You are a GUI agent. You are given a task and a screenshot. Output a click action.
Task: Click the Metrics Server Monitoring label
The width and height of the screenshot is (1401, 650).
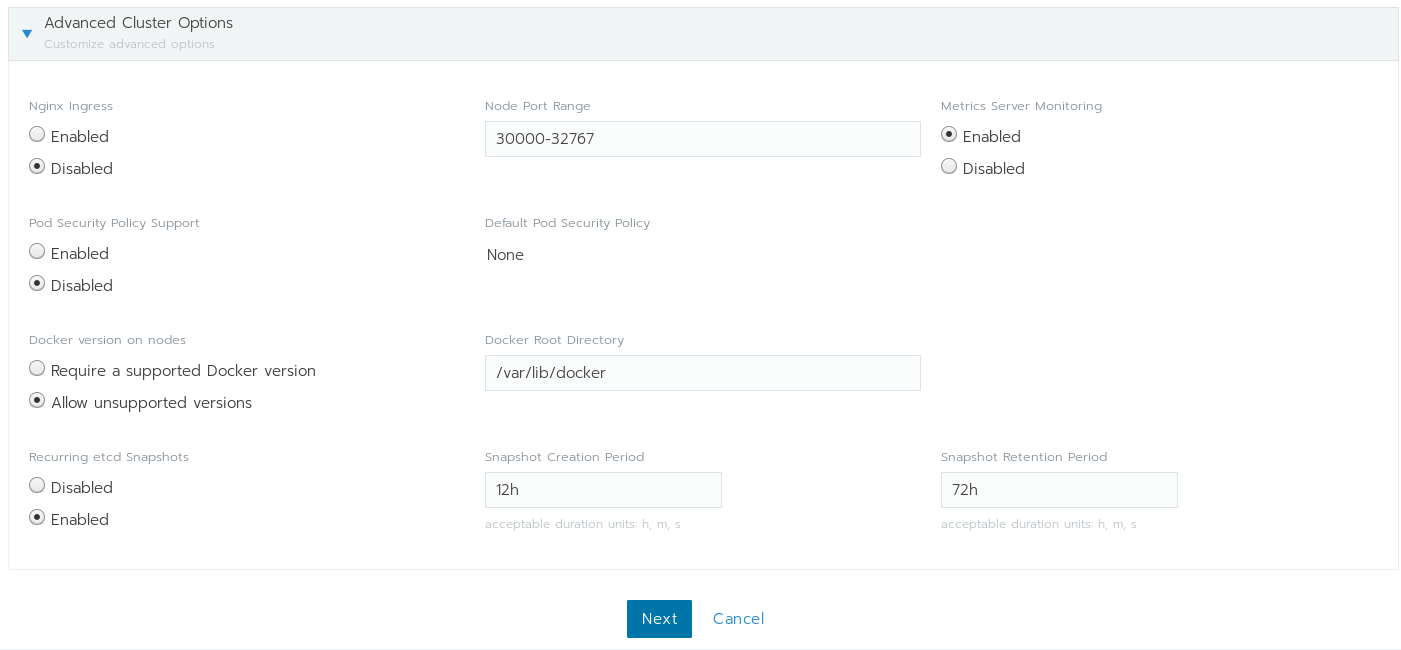point(1021,106)
